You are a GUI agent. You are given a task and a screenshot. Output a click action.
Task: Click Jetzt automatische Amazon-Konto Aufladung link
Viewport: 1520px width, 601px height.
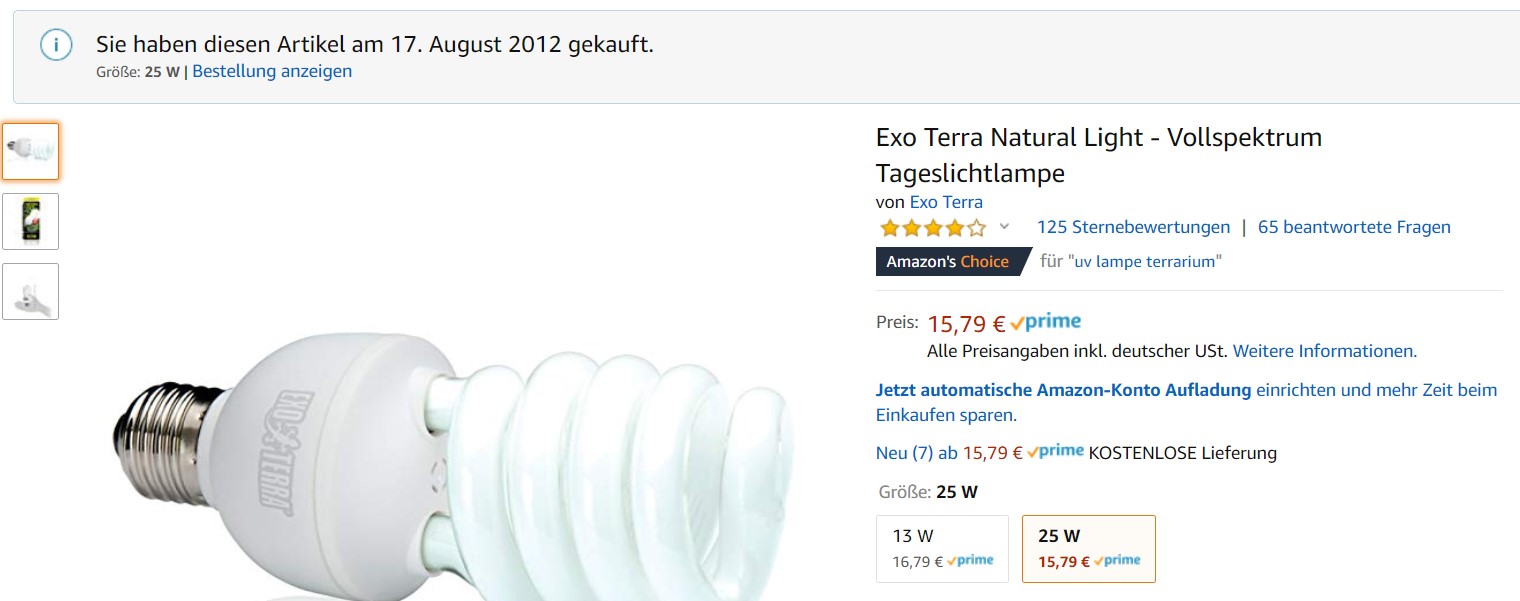pyautogui.click(x=1063, y=390)
